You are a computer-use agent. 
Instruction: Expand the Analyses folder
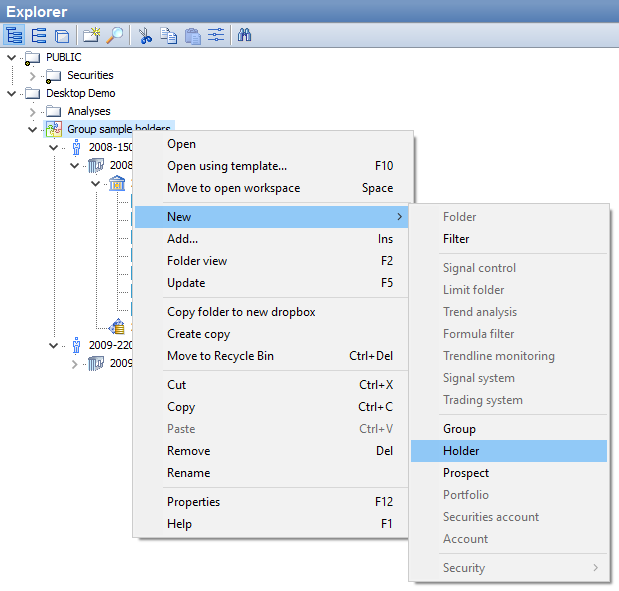point(32,112)
